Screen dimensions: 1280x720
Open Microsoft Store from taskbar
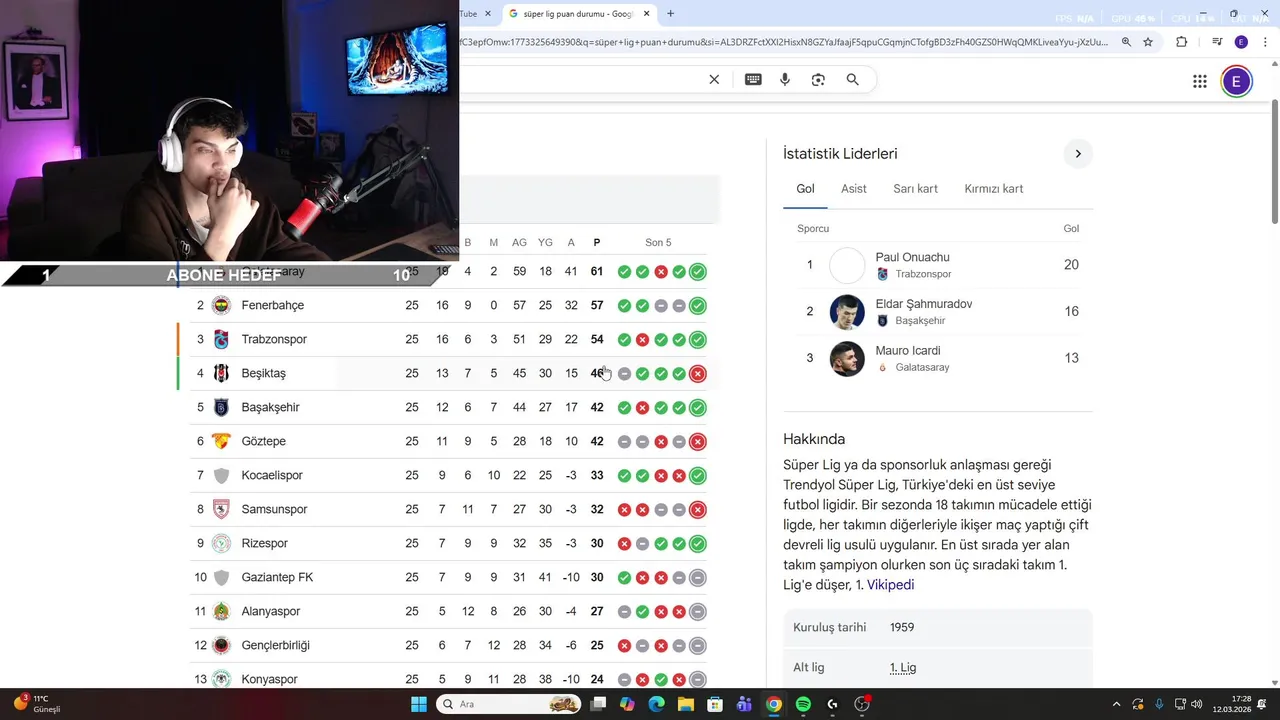coord(715,704)
